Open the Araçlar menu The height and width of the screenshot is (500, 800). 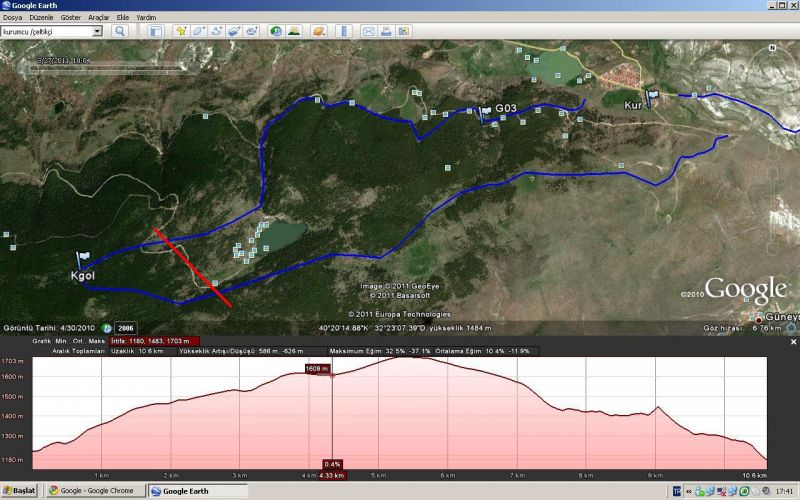(98, 17)
